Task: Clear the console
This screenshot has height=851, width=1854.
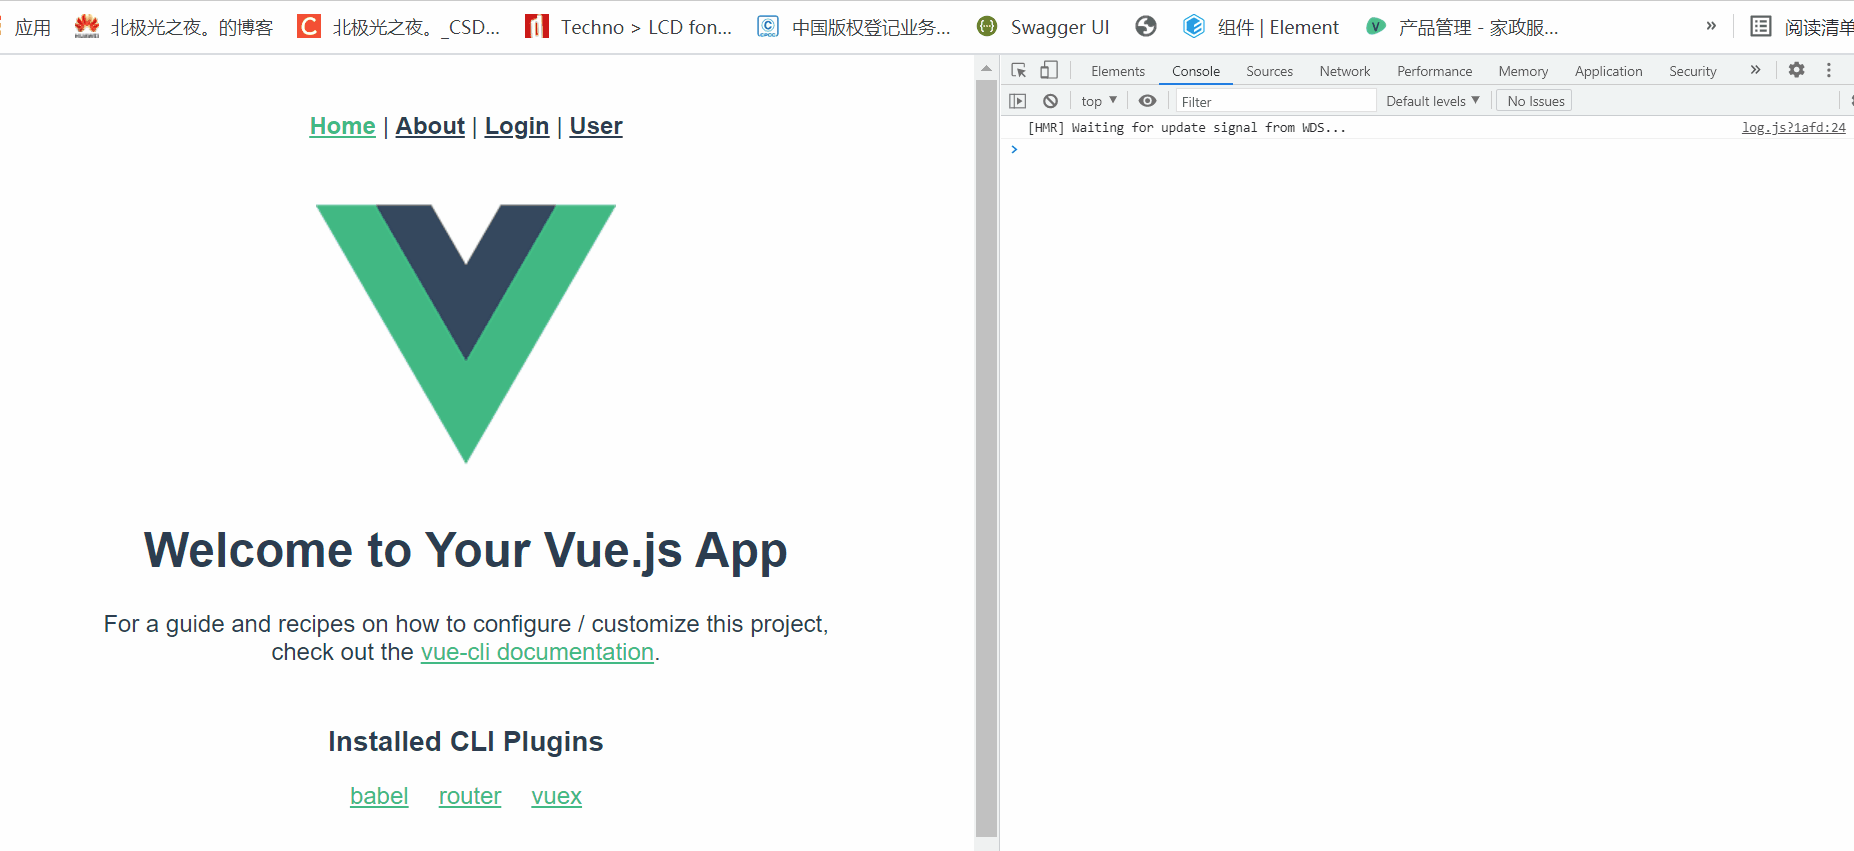Action: 1050,101
